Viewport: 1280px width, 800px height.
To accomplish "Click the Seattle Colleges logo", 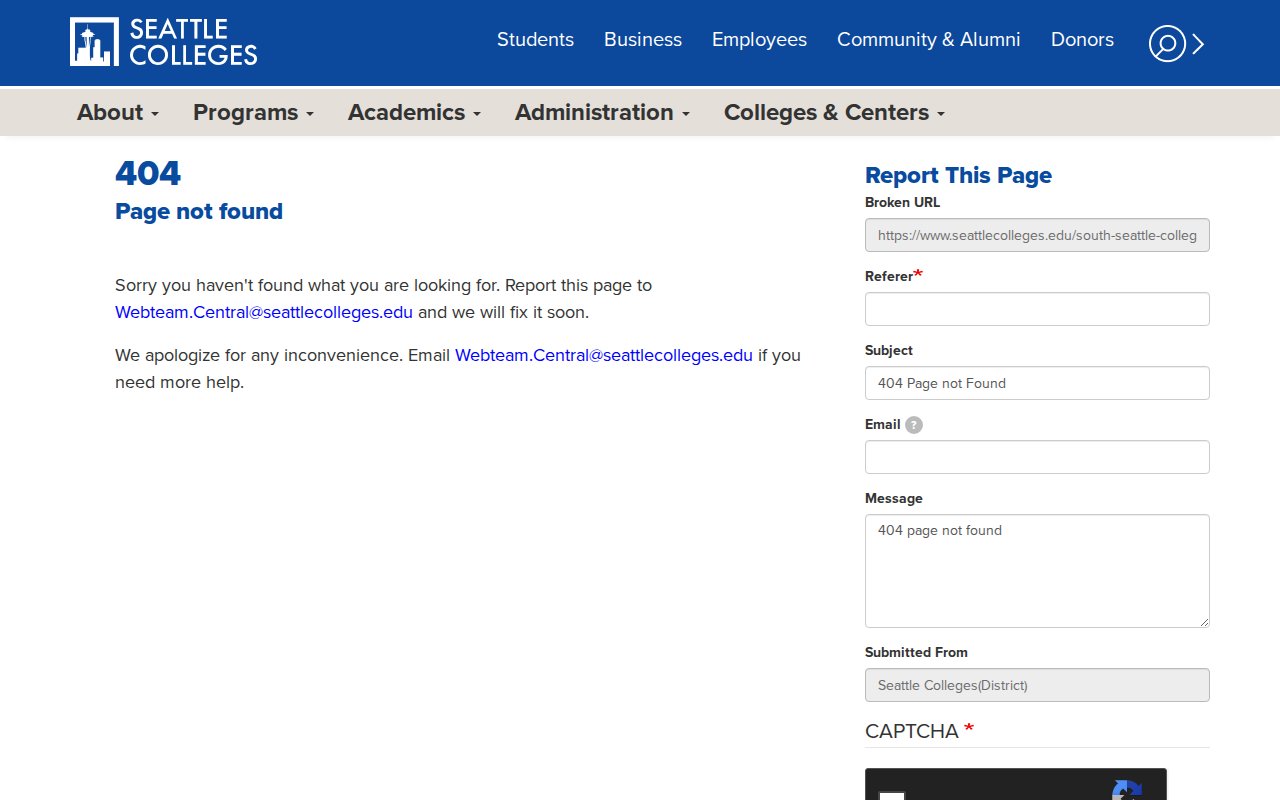I will coord(164,42).
